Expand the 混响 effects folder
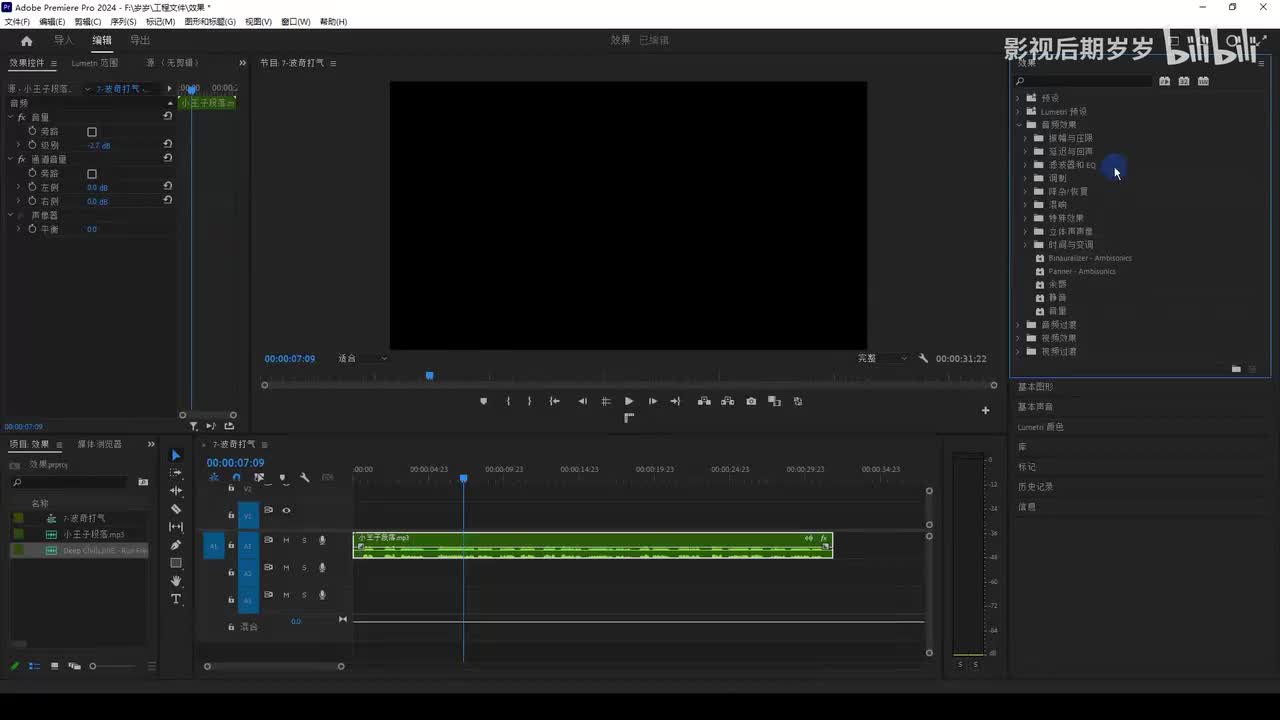1280x720 pixels. tap(1025, 205)
